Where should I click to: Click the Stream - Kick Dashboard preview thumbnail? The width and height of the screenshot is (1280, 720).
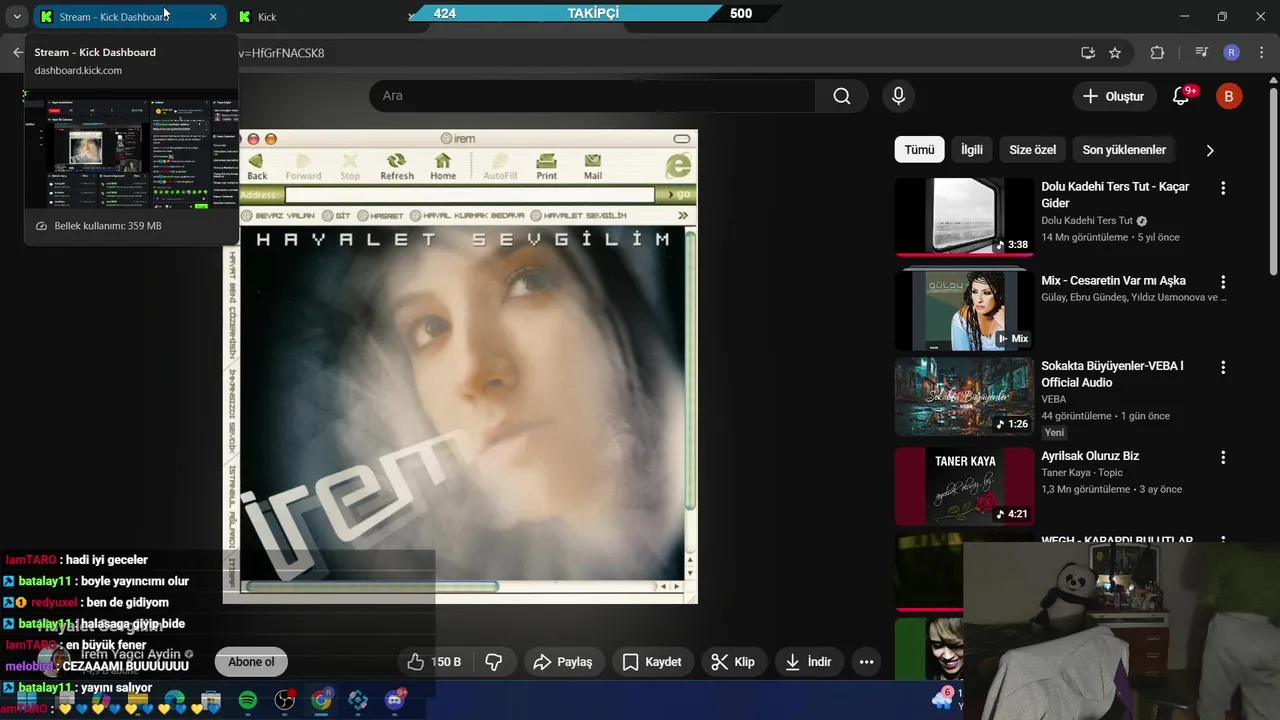click(131, 148)
